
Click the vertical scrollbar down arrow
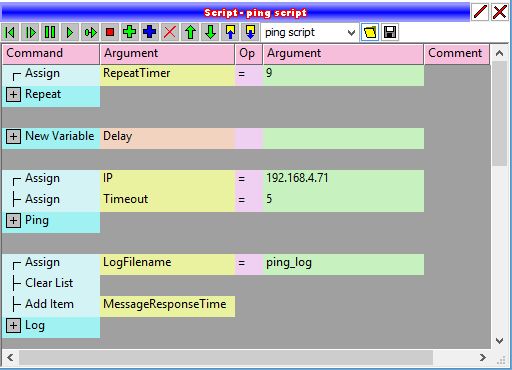(x=499, y=340)
